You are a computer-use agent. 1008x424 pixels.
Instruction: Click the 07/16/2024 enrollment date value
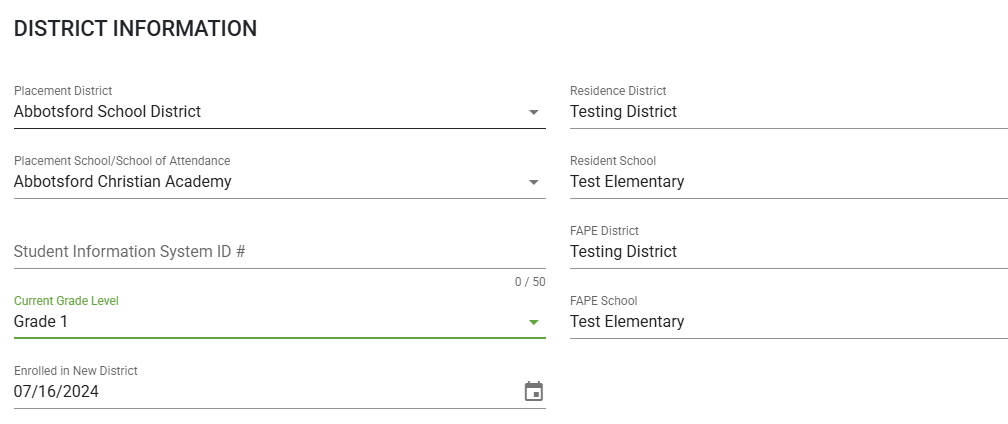[x=57, y=391]
